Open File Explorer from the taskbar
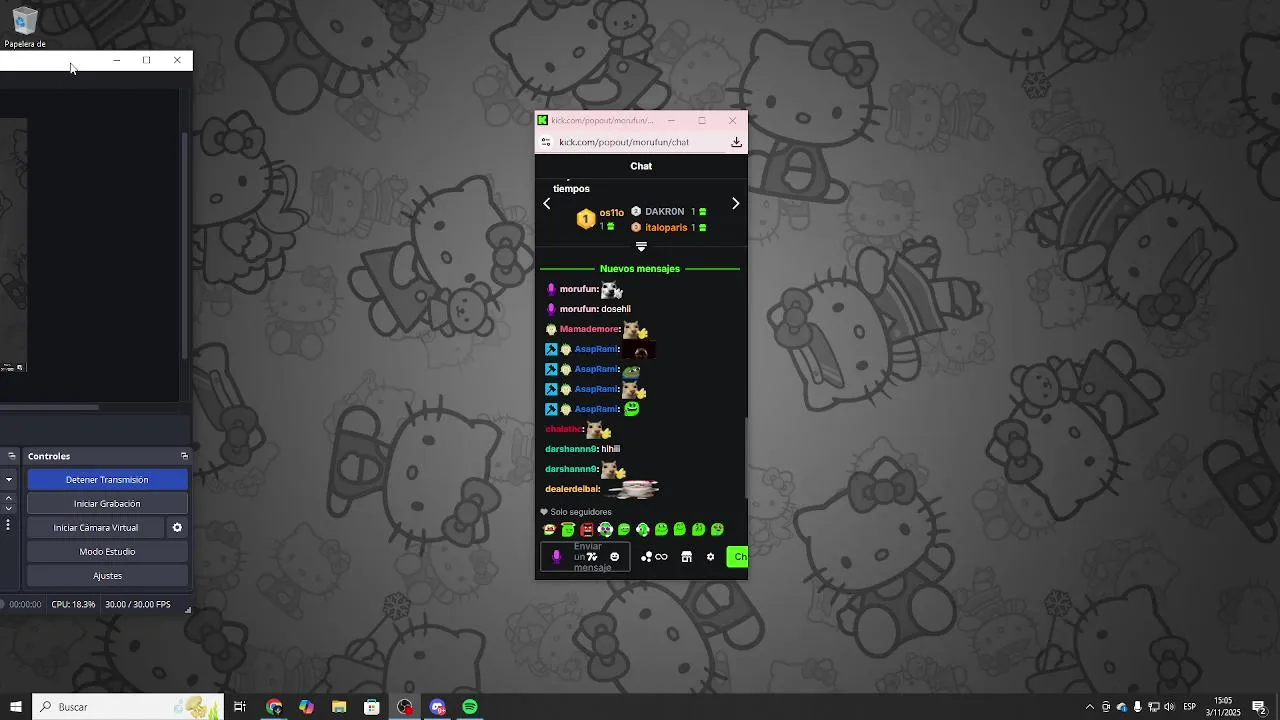The height and width of the screenshot is (720, 1280). click(339, 707)
